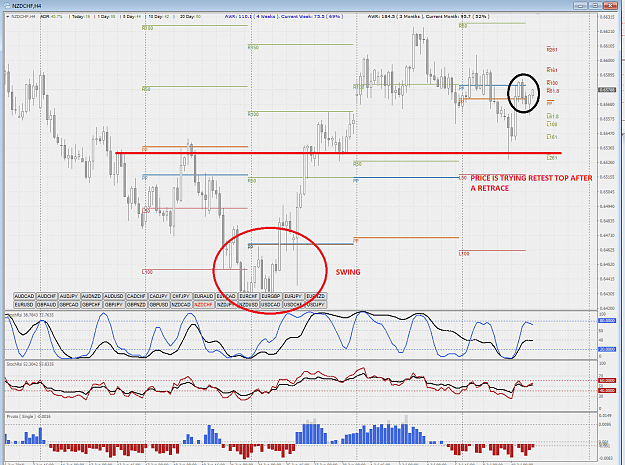
Task: Click the Pivots (Single) indicator label
Action: pos(29,416)
